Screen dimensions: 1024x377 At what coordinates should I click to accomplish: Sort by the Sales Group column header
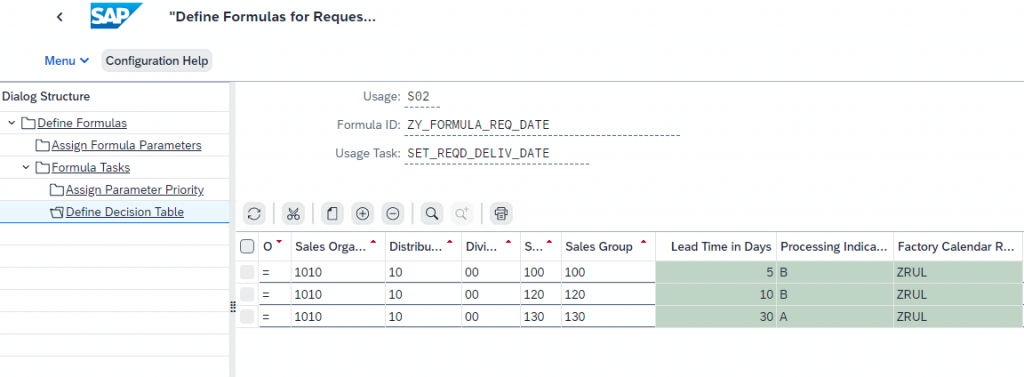[599, 246]
